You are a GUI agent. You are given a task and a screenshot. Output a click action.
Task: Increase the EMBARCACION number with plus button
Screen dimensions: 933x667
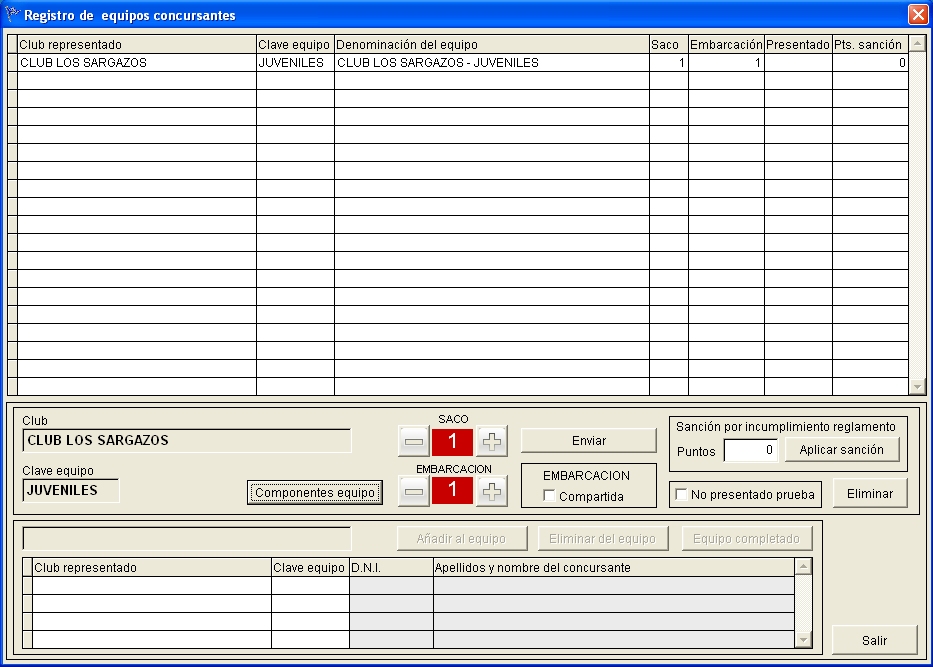(492, 491)
